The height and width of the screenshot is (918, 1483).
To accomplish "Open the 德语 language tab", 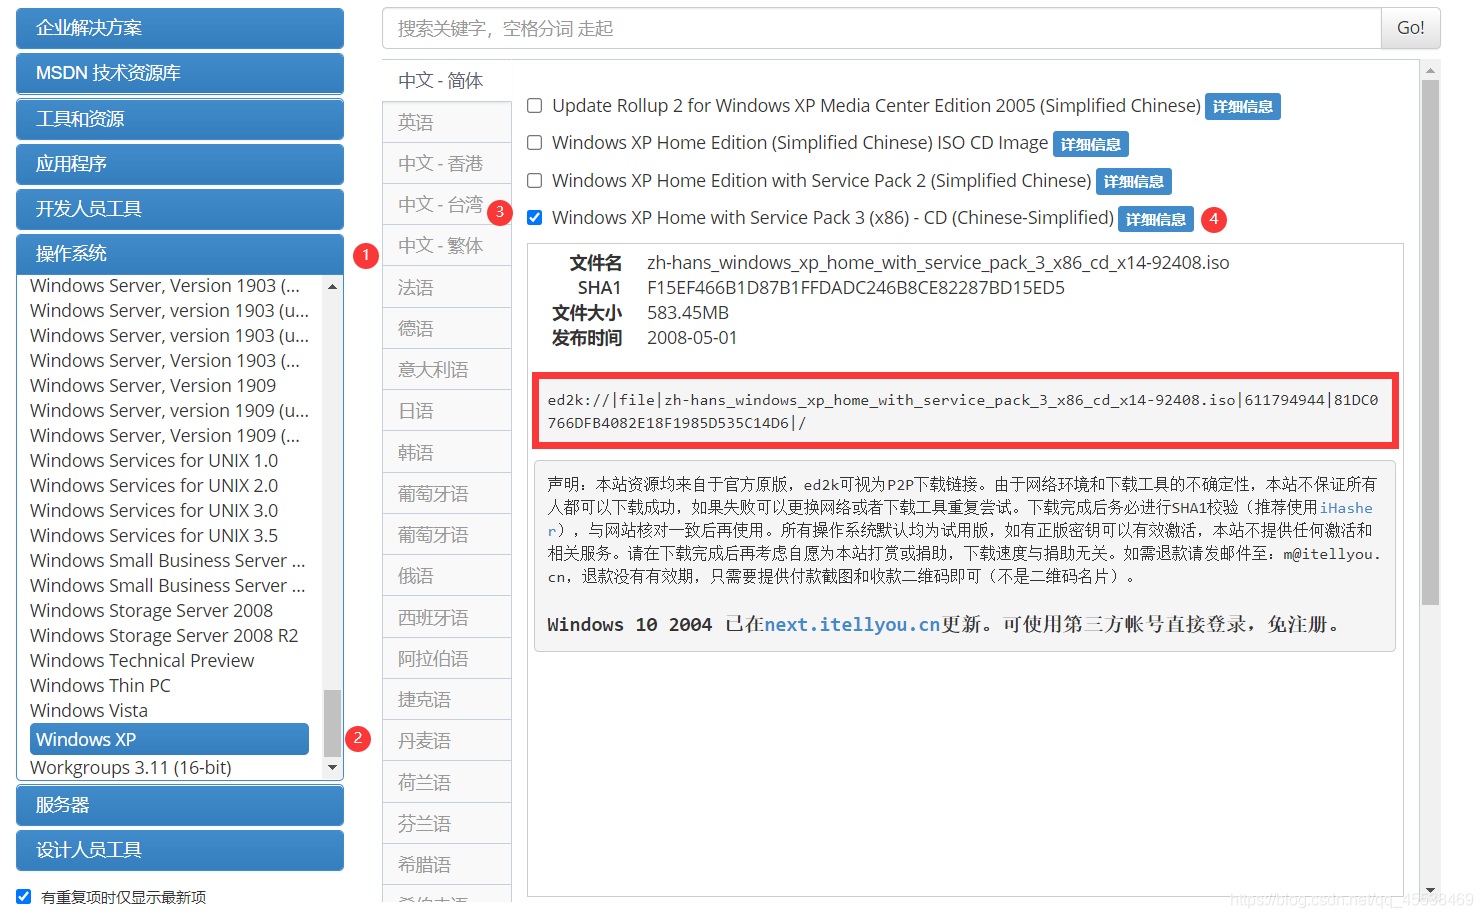I will pyautogui.click(x=446, y=328).
